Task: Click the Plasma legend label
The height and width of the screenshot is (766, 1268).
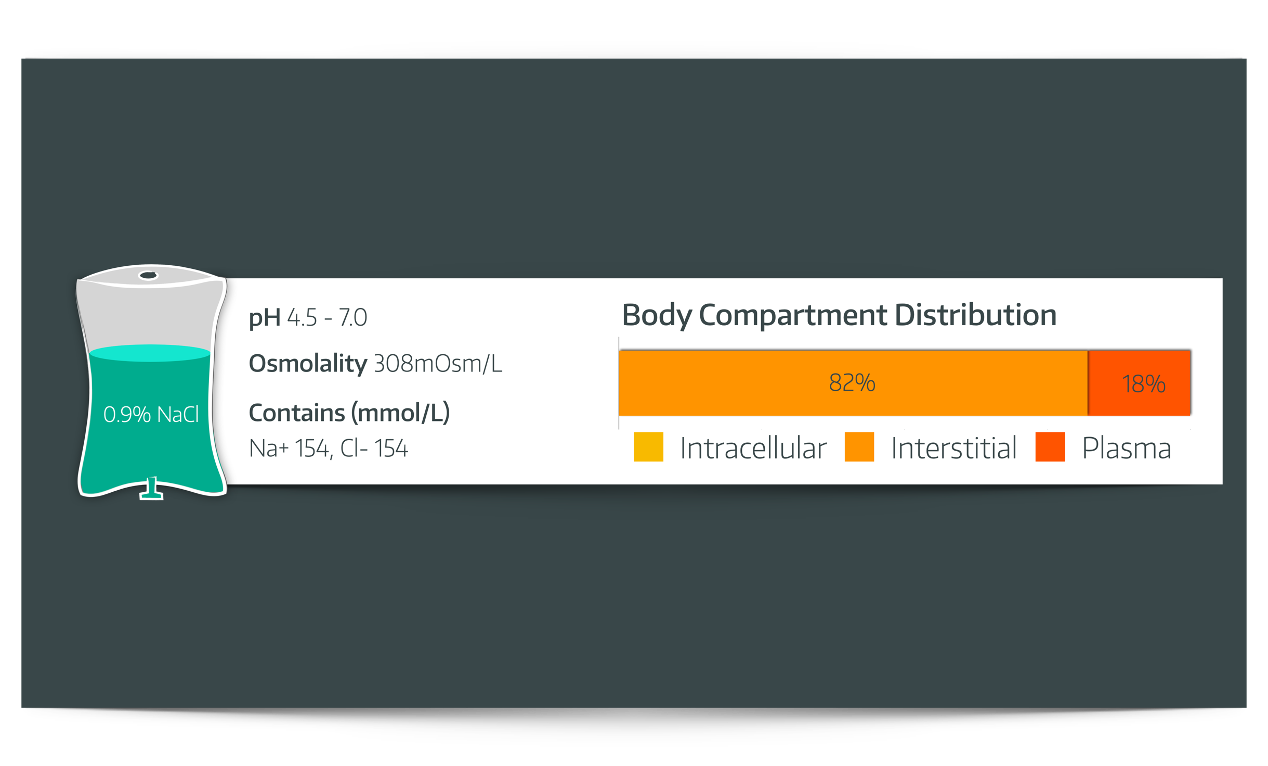Action: coord(1126,448)
